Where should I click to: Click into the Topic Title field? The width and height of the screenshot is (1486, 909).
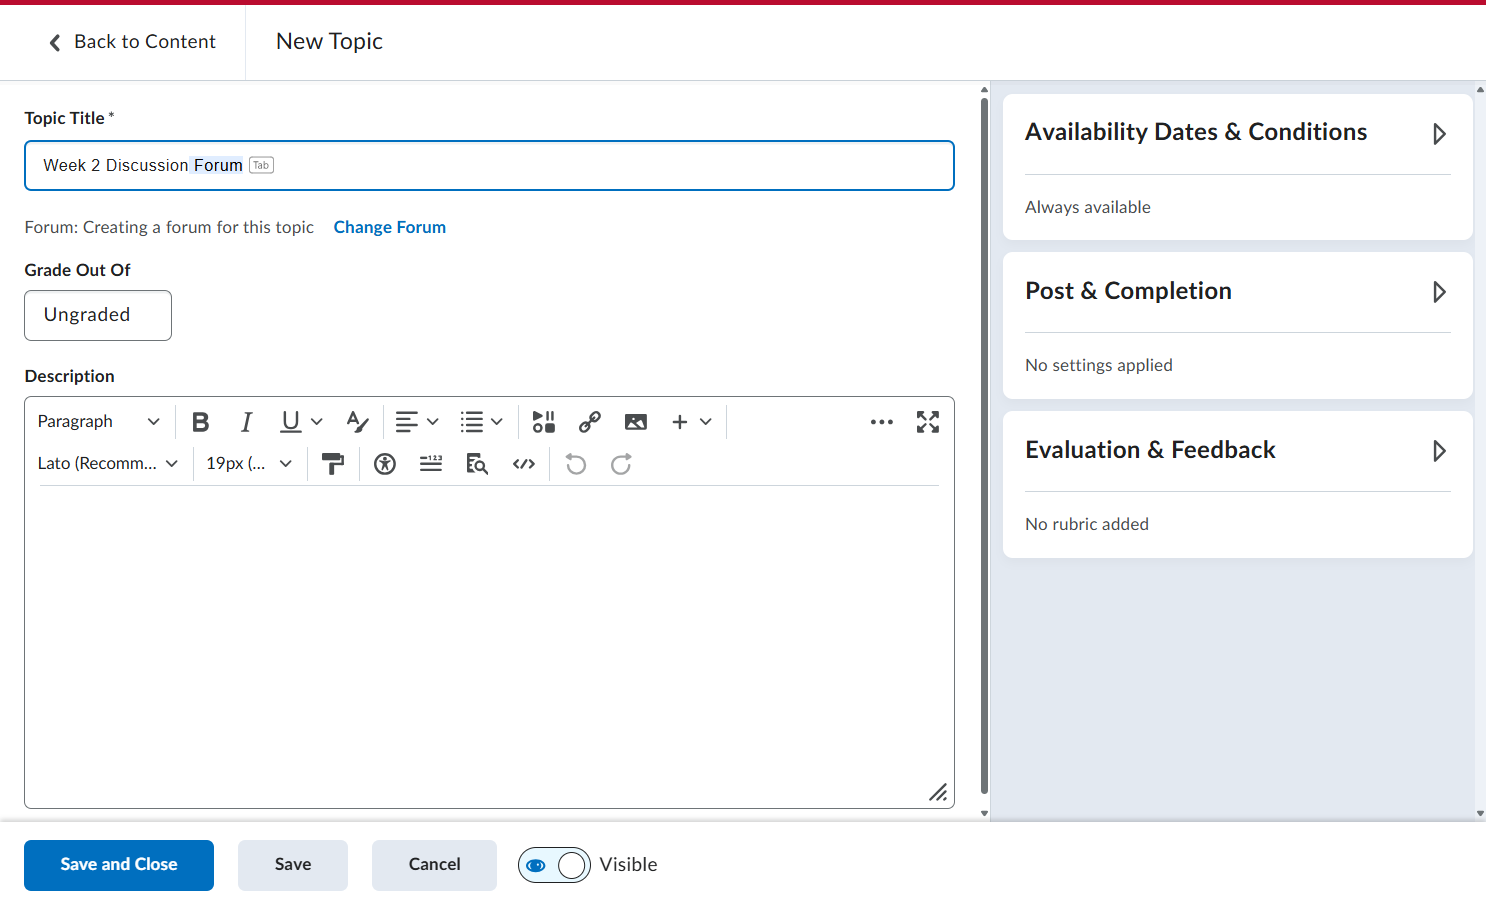(x=489, y=166)
